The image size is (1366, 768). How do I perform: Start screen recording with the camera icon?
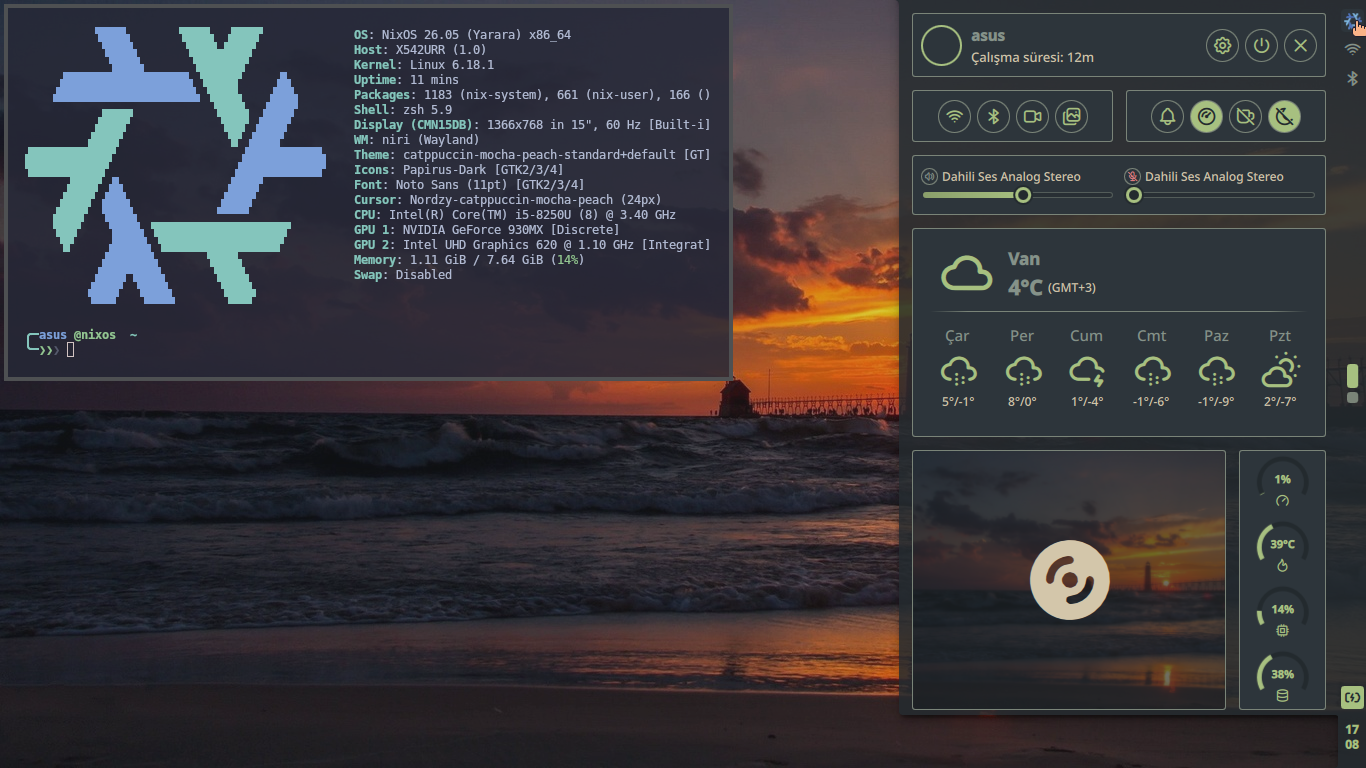[x=1032, y=117]
